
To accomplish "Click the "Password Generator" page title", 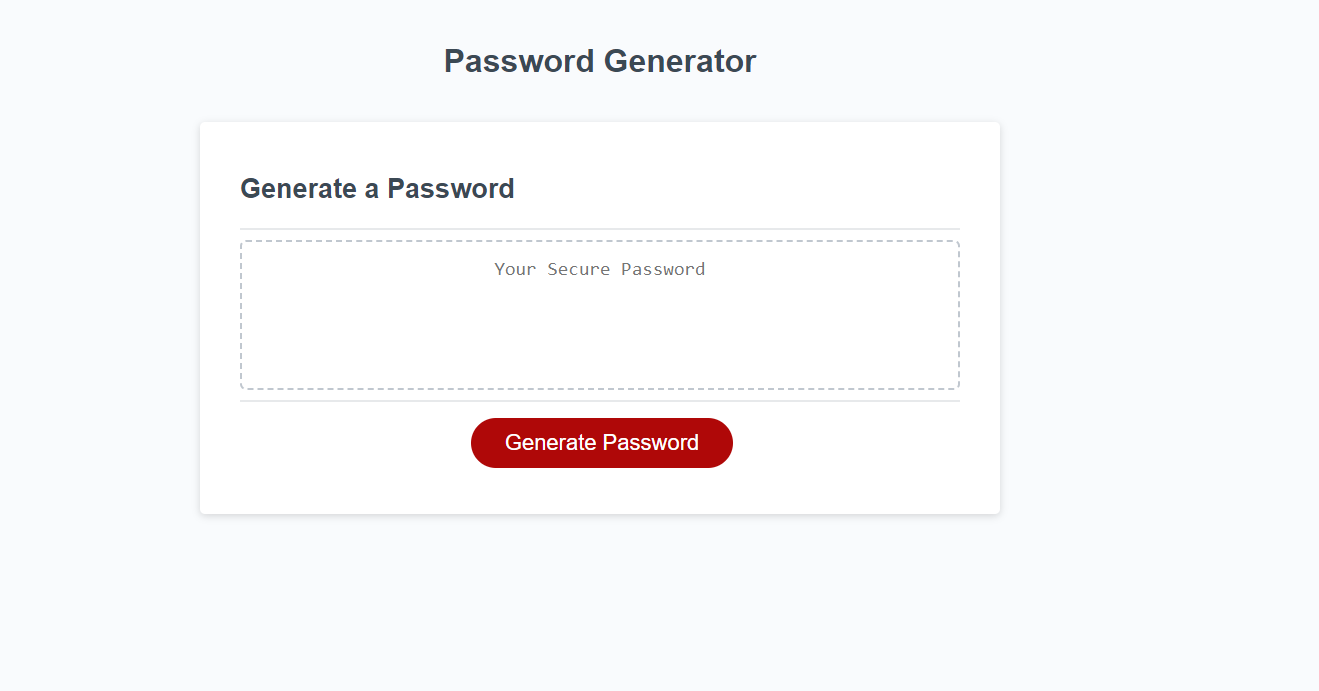I will 598,60.
